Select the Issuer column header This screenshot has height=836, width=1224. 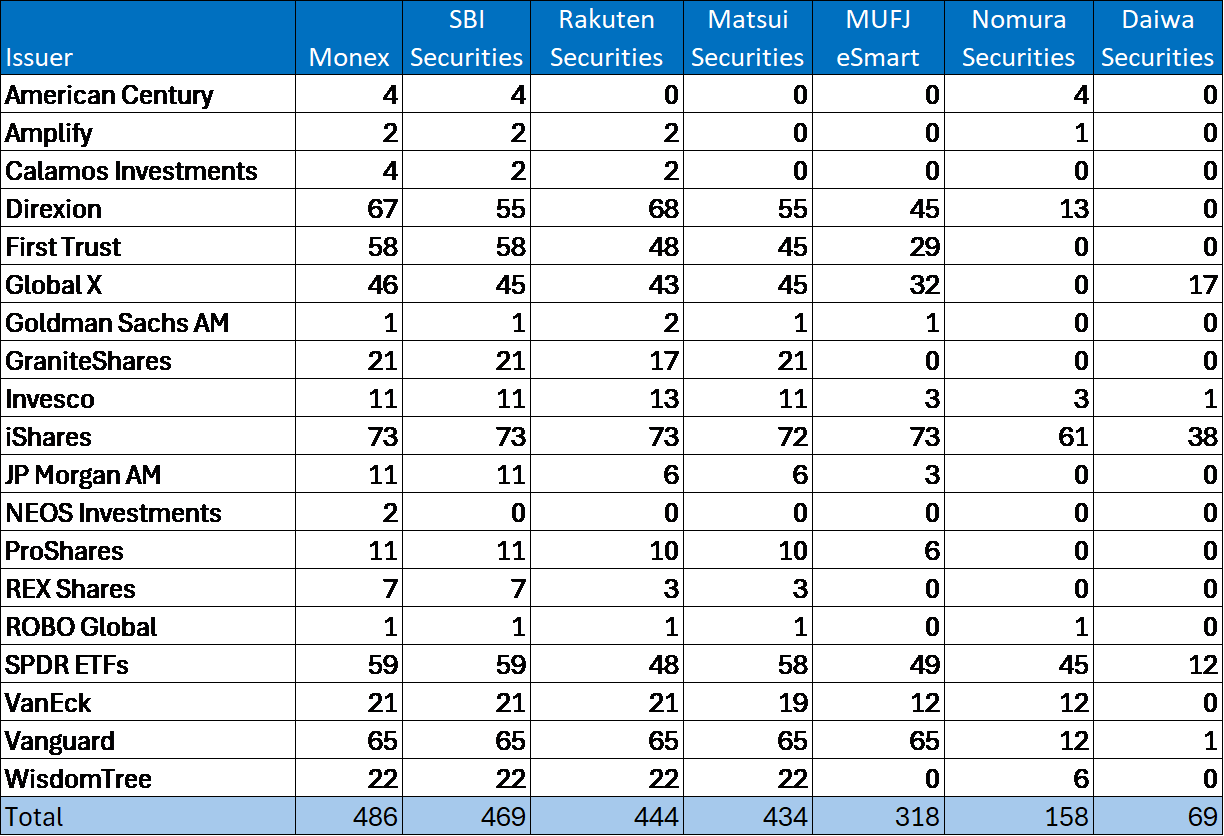coord(40,57)
